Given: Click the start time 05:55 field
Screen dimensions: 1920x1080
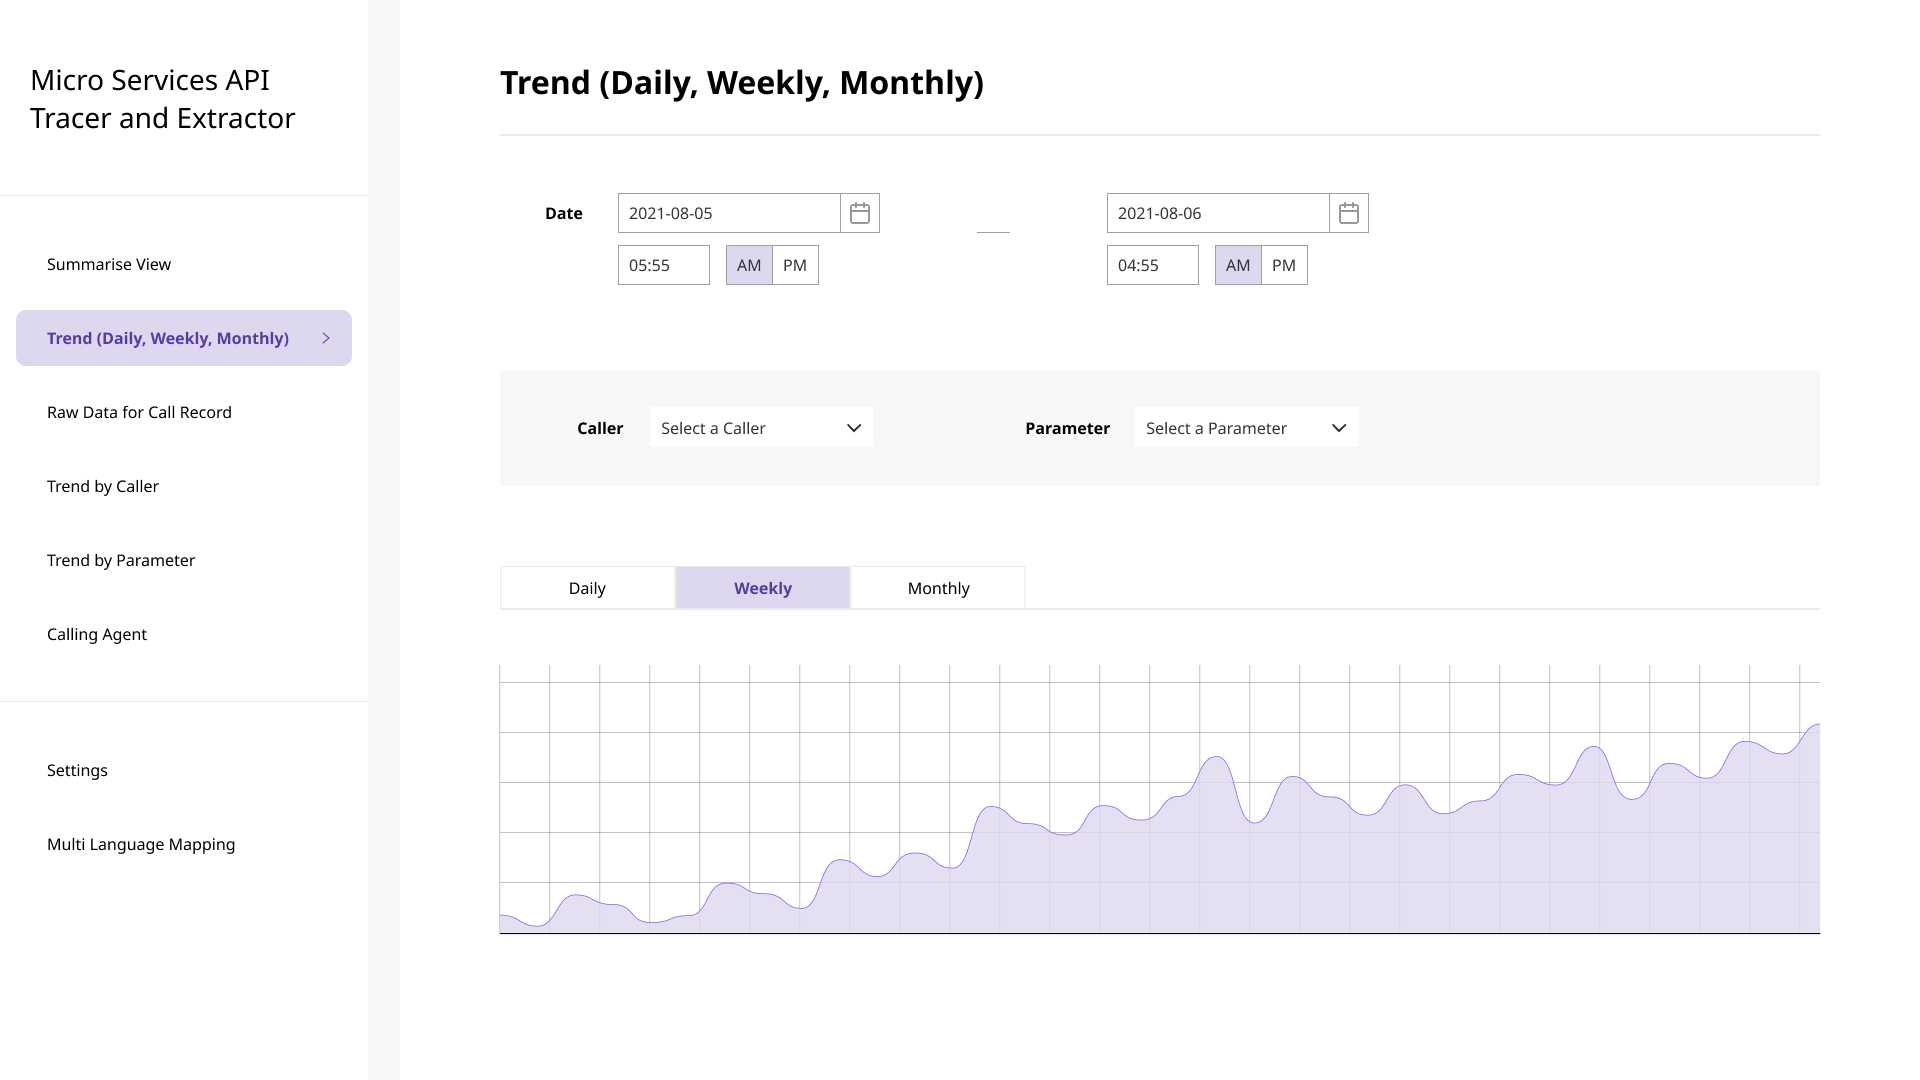Looking at the screenshot, I should [x=663, y=265].
